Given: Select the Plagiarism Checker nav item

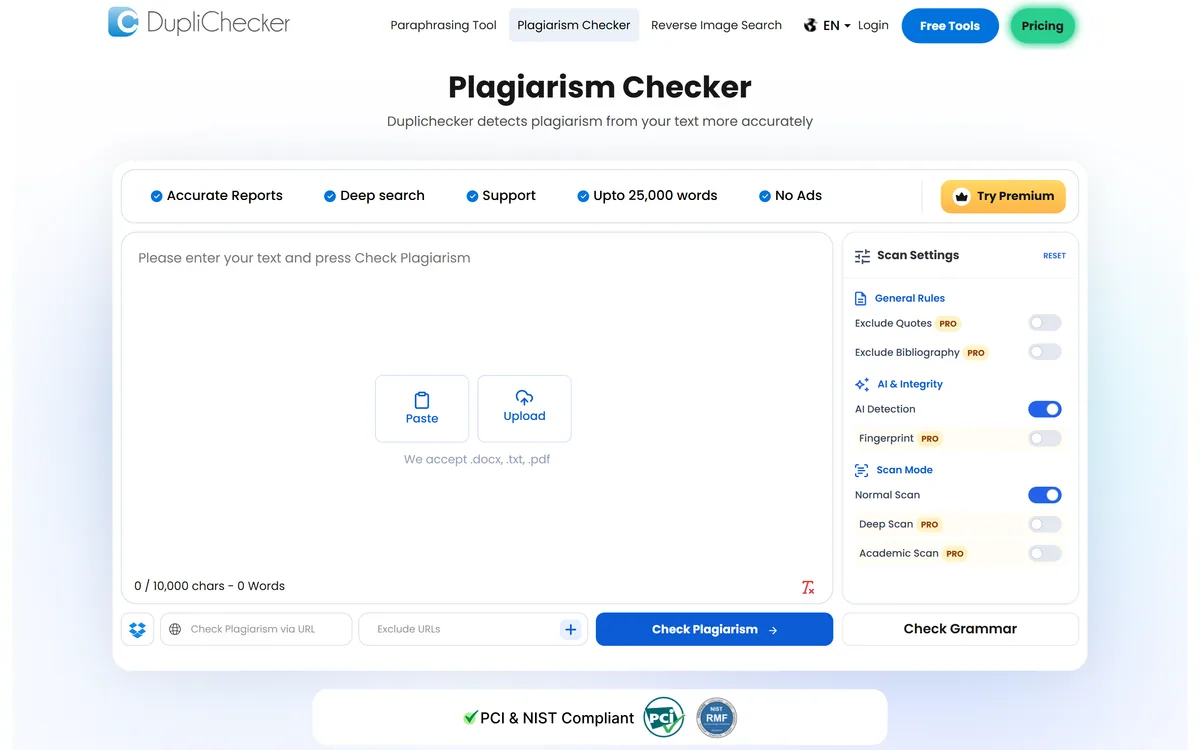Looking at the screenshot, I should (574, 25).
